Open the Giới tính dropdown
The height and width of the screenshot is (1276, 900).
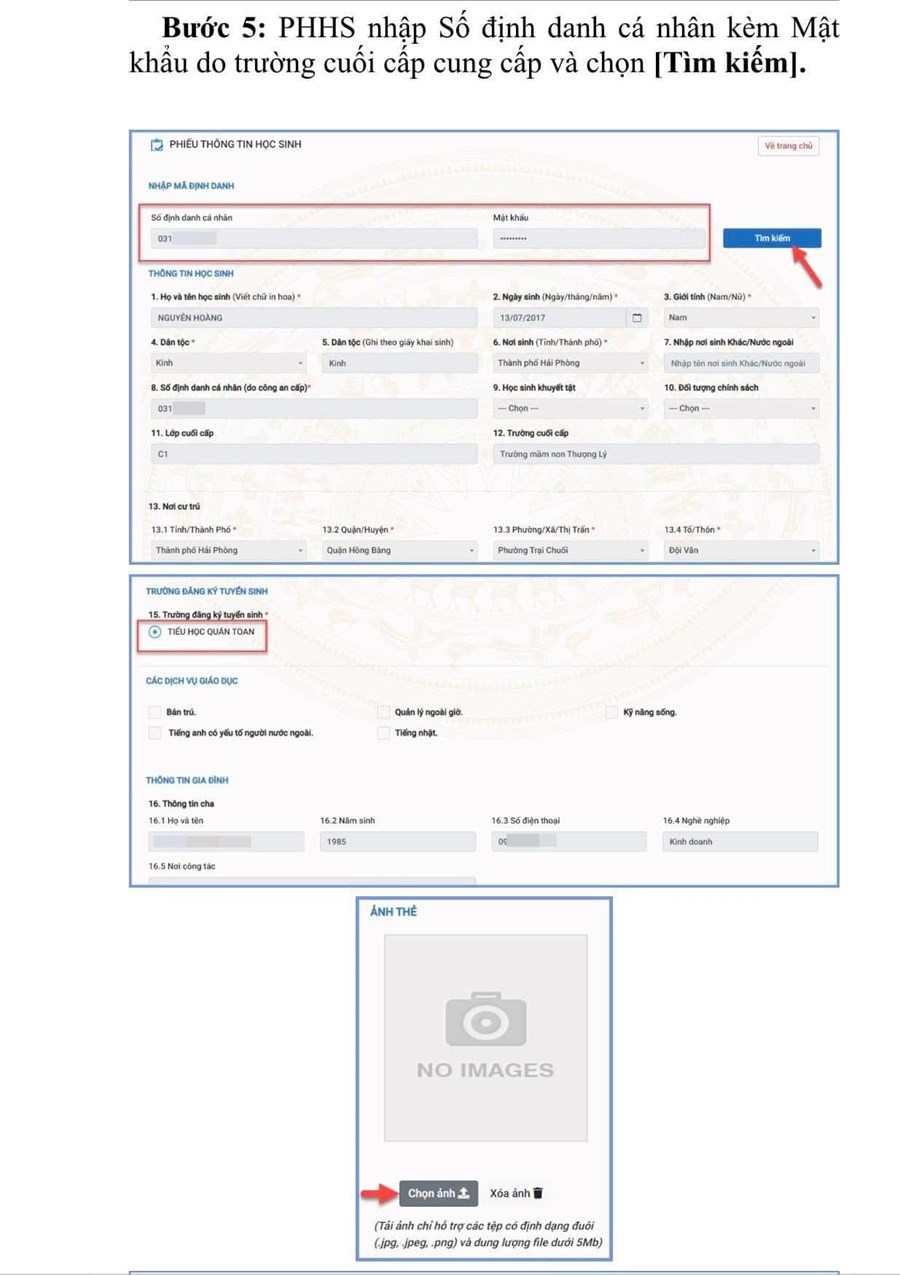(740, 318)
